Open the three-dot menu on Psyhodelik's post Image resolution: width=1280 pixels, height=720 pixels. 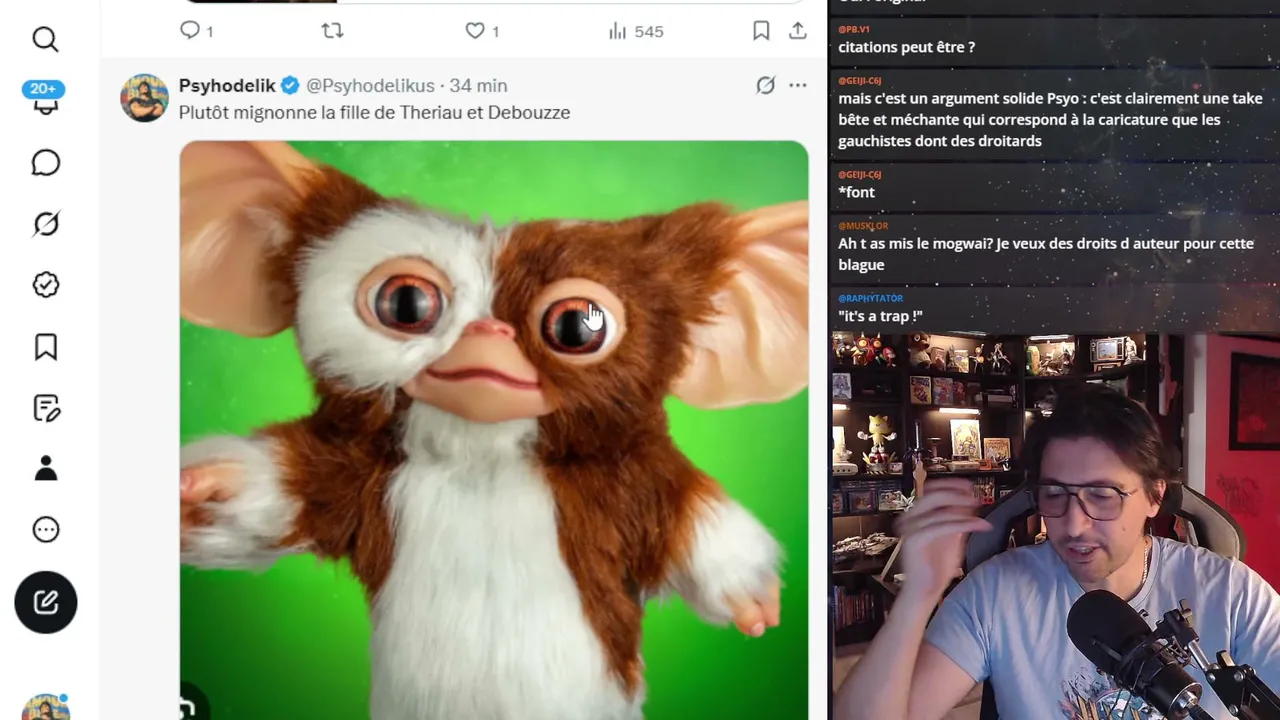(797, 86)
